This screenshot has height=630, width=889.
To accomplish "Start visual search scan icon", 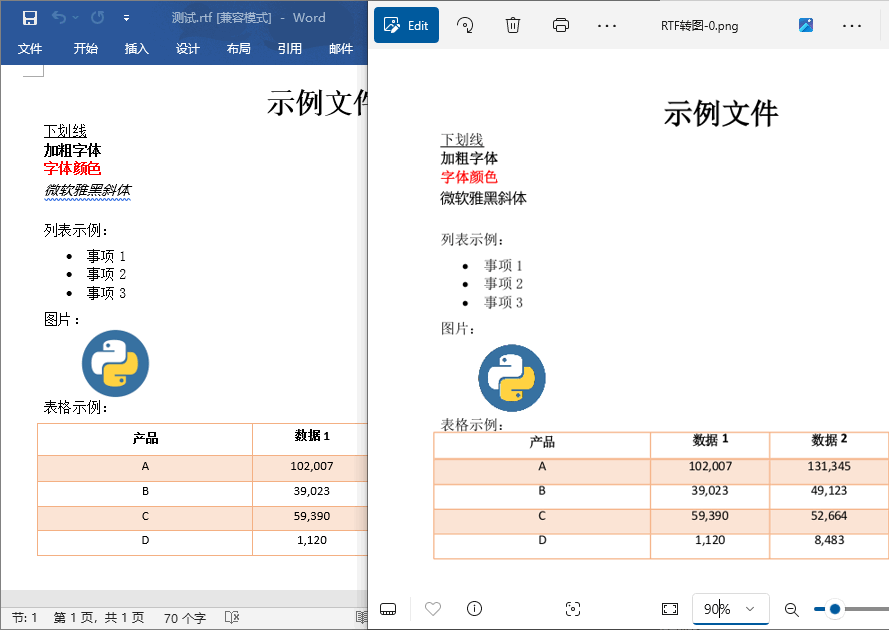I will coord(573,608).
